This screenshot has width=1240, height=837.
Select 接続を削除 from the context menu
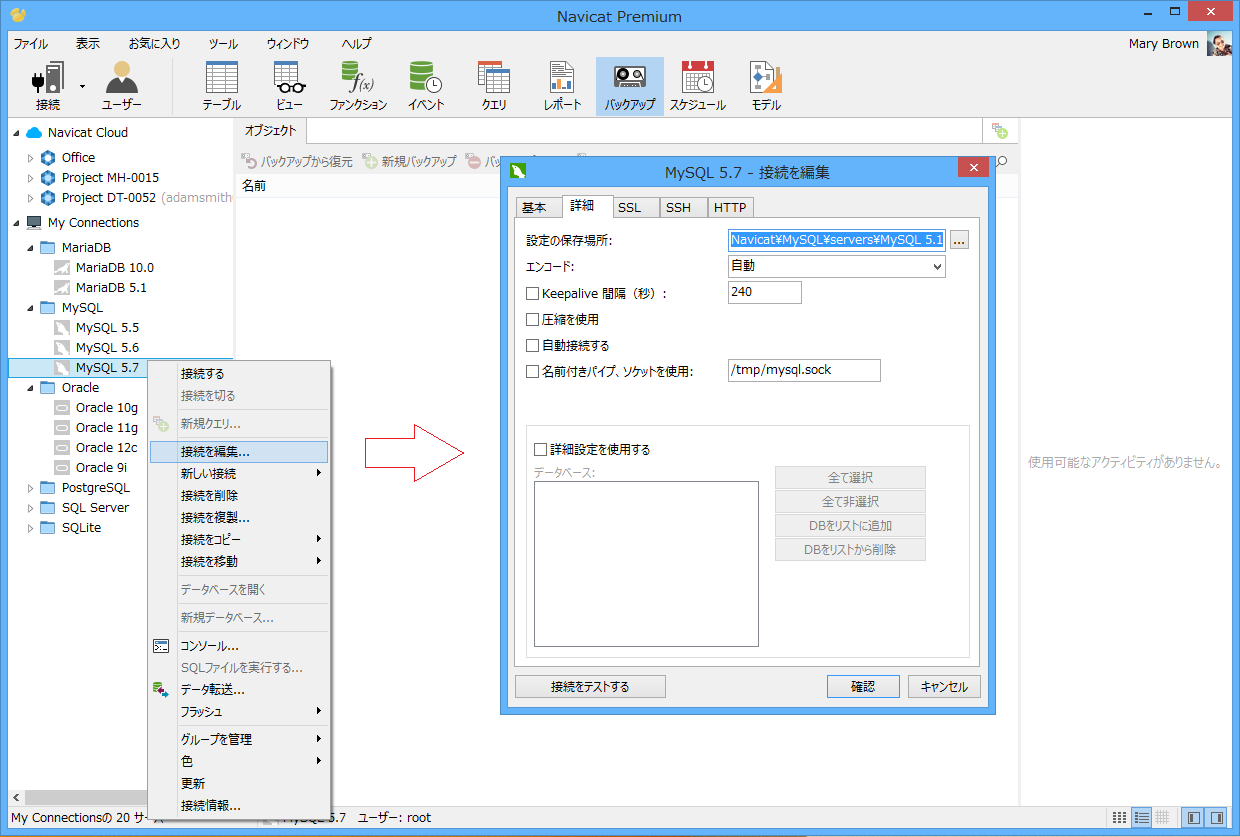[x=239, y=496]
